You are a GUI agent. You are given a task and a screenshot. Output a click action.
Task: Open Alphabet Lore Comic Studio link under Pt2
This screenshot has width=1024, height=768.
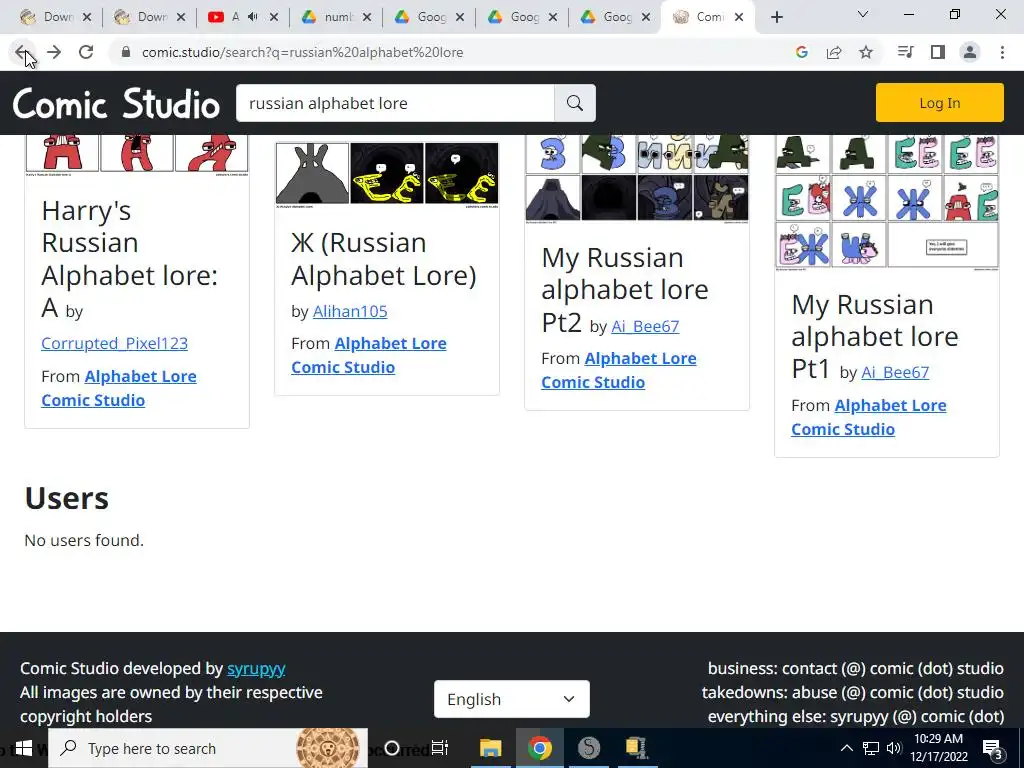coord(619,370)
